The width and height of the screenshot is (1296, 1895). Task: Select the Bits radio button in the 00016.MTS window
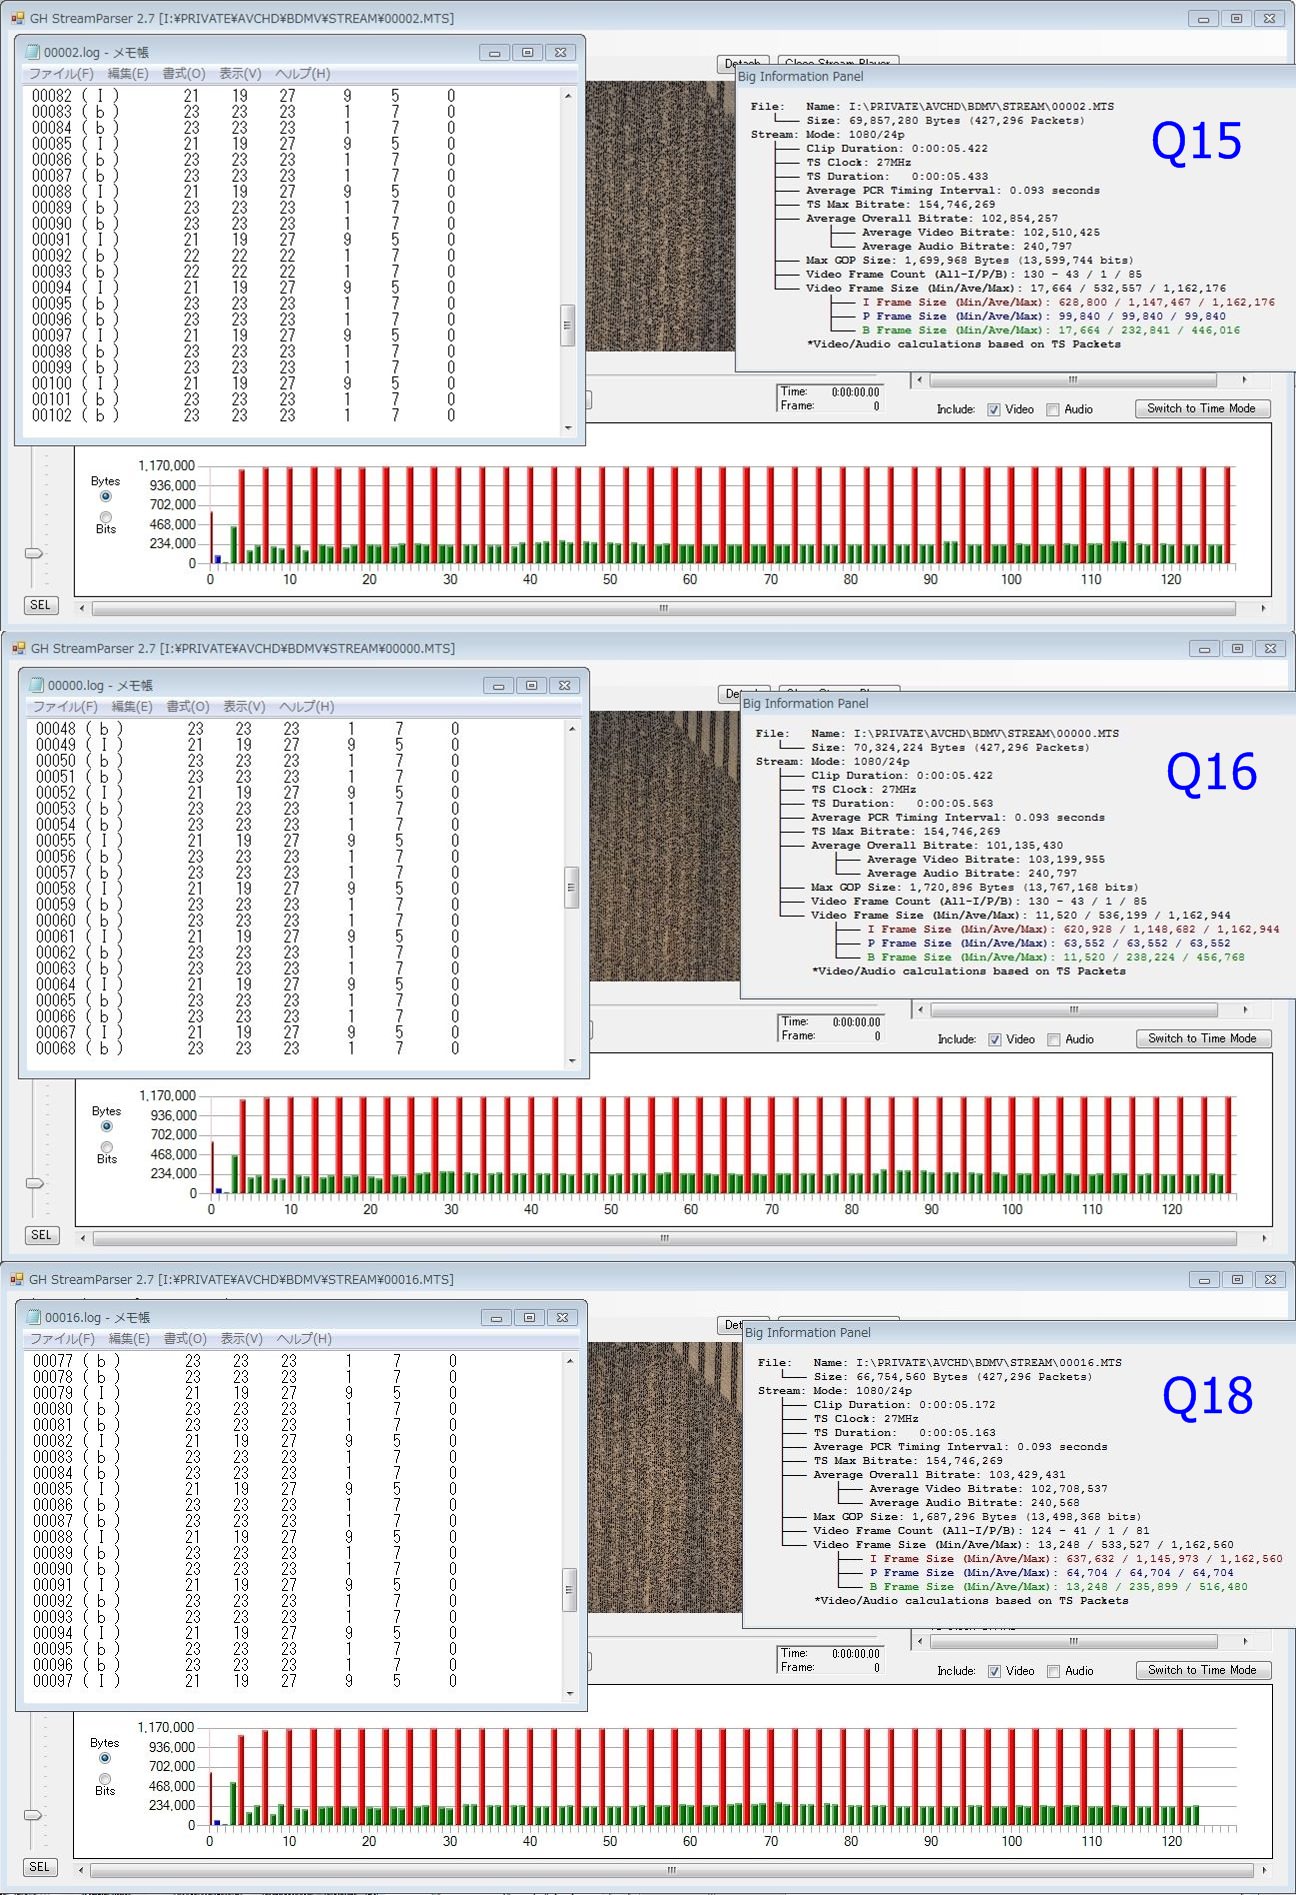105,1778
